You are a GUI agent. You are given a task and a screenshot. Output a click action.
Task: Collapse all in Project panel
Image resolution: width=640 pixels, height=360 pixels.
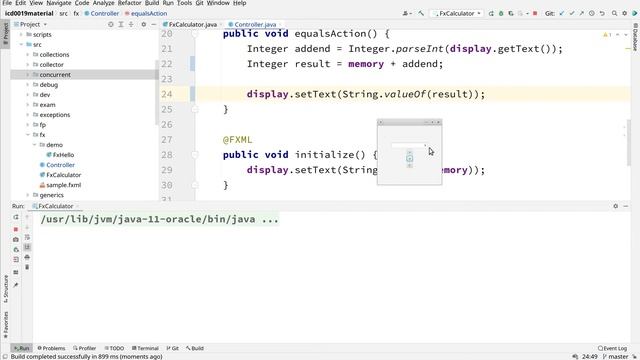coord(131,24)
